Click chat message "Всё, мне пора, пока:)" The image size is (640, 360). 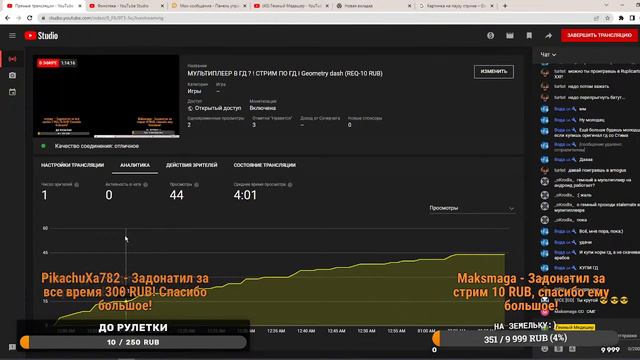pyautogui.click(x=601, y=231)
